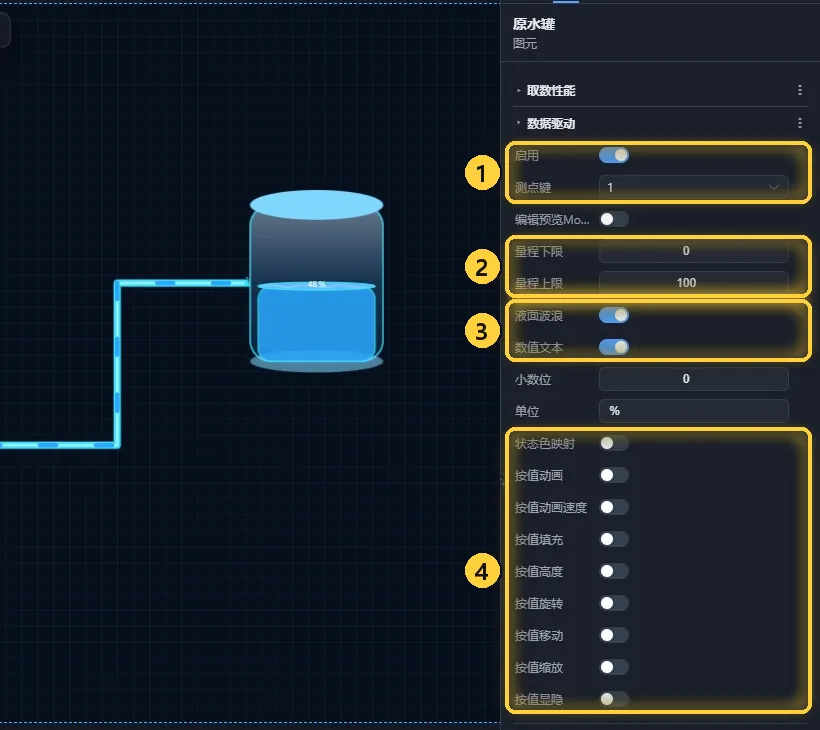Activate the 按值缩放 switch
820x730 pixels.
tap(614, 667)
